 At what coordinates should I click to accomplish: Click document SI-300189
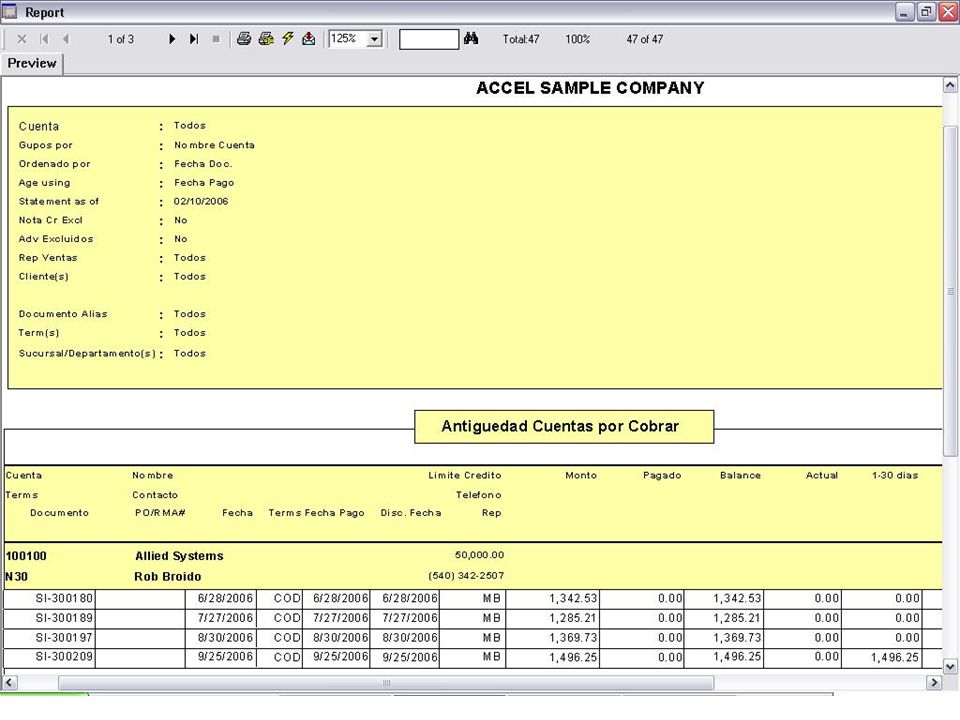(x=64, y=618)
